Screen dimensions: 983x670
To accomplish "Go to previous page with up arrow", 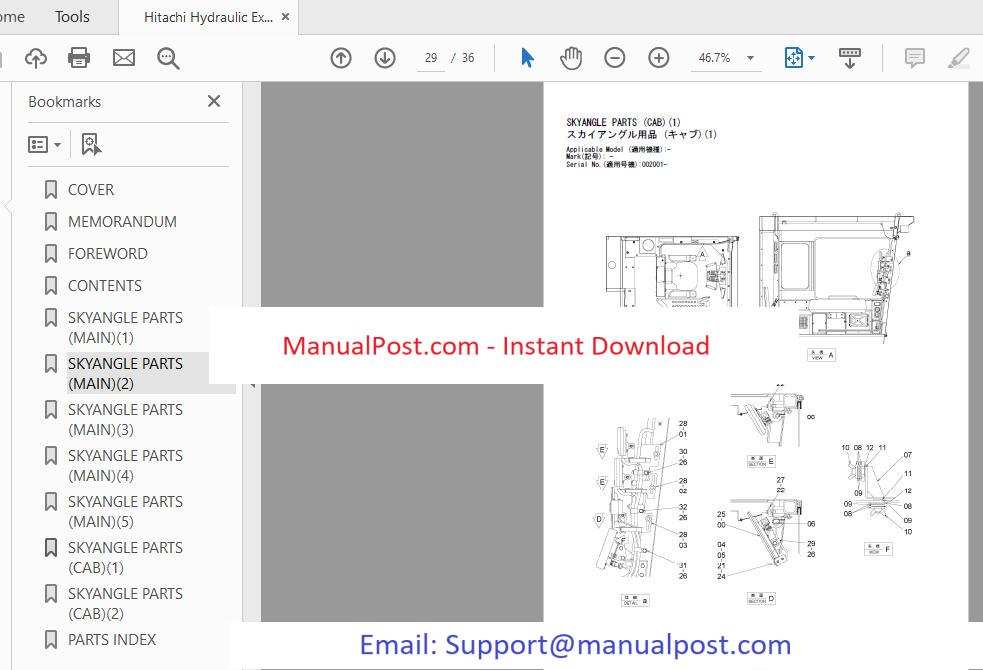I will (x=341, y=58).
